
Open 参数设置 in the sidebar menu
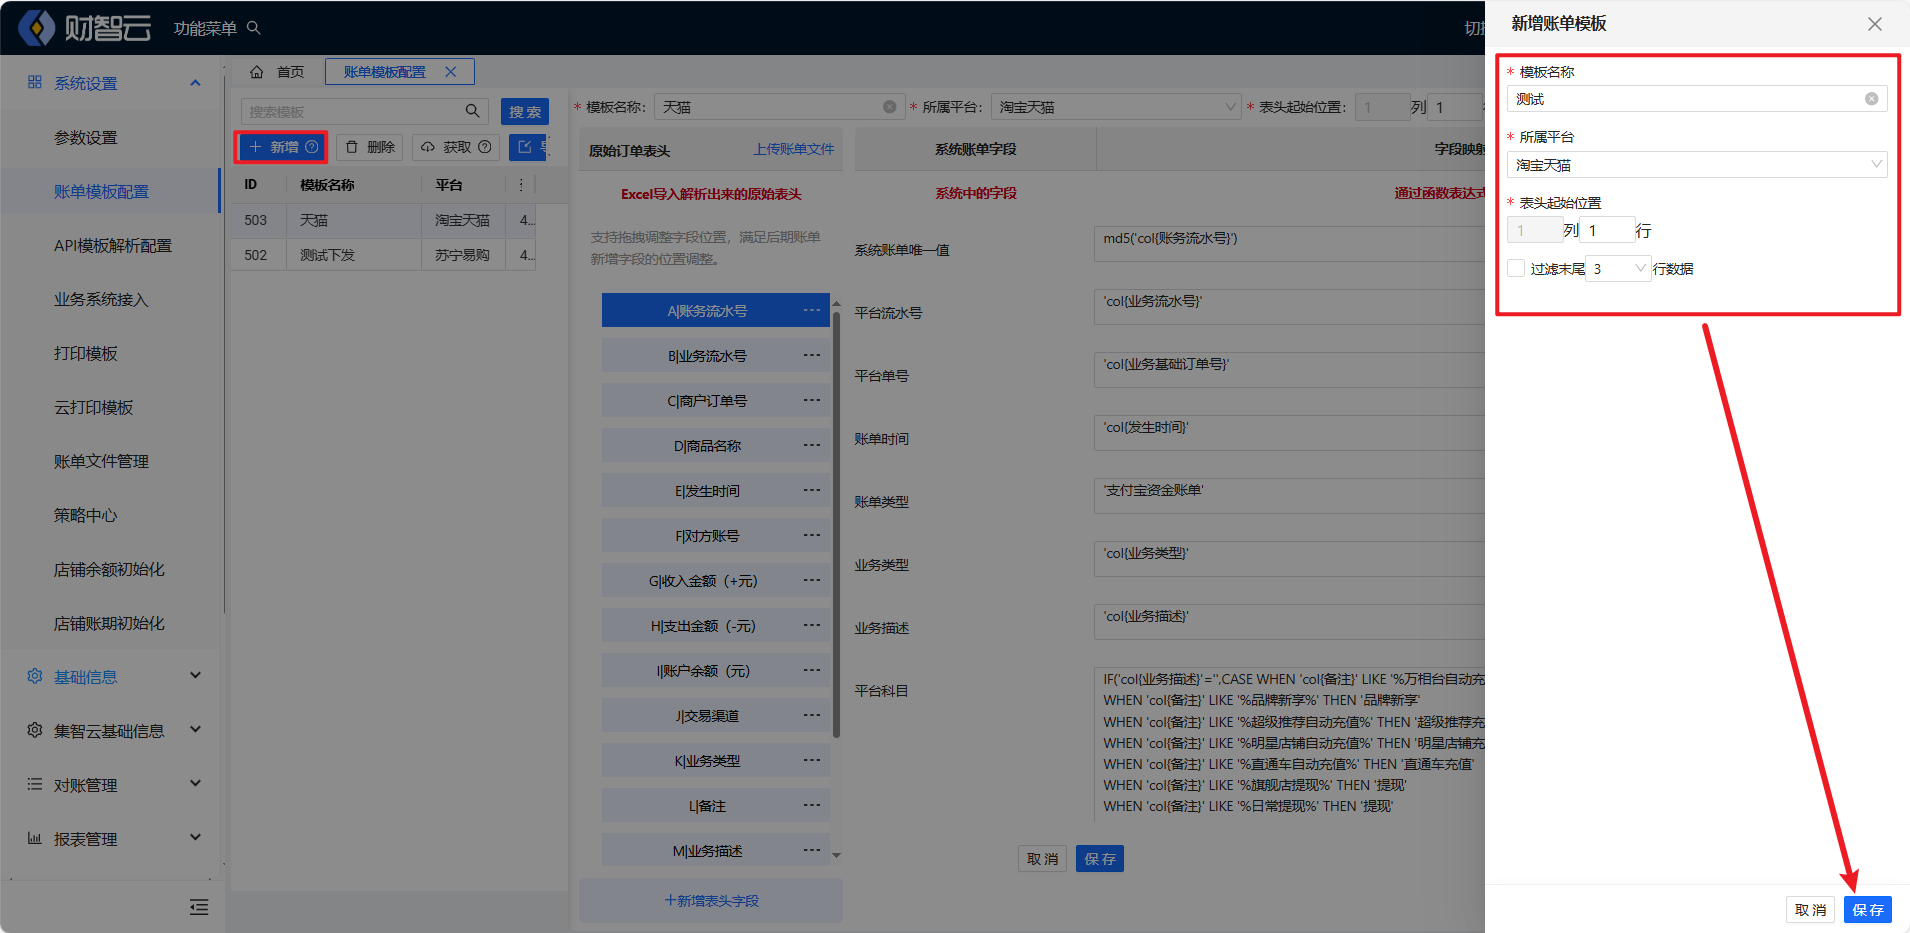click(x=86, y=138)
